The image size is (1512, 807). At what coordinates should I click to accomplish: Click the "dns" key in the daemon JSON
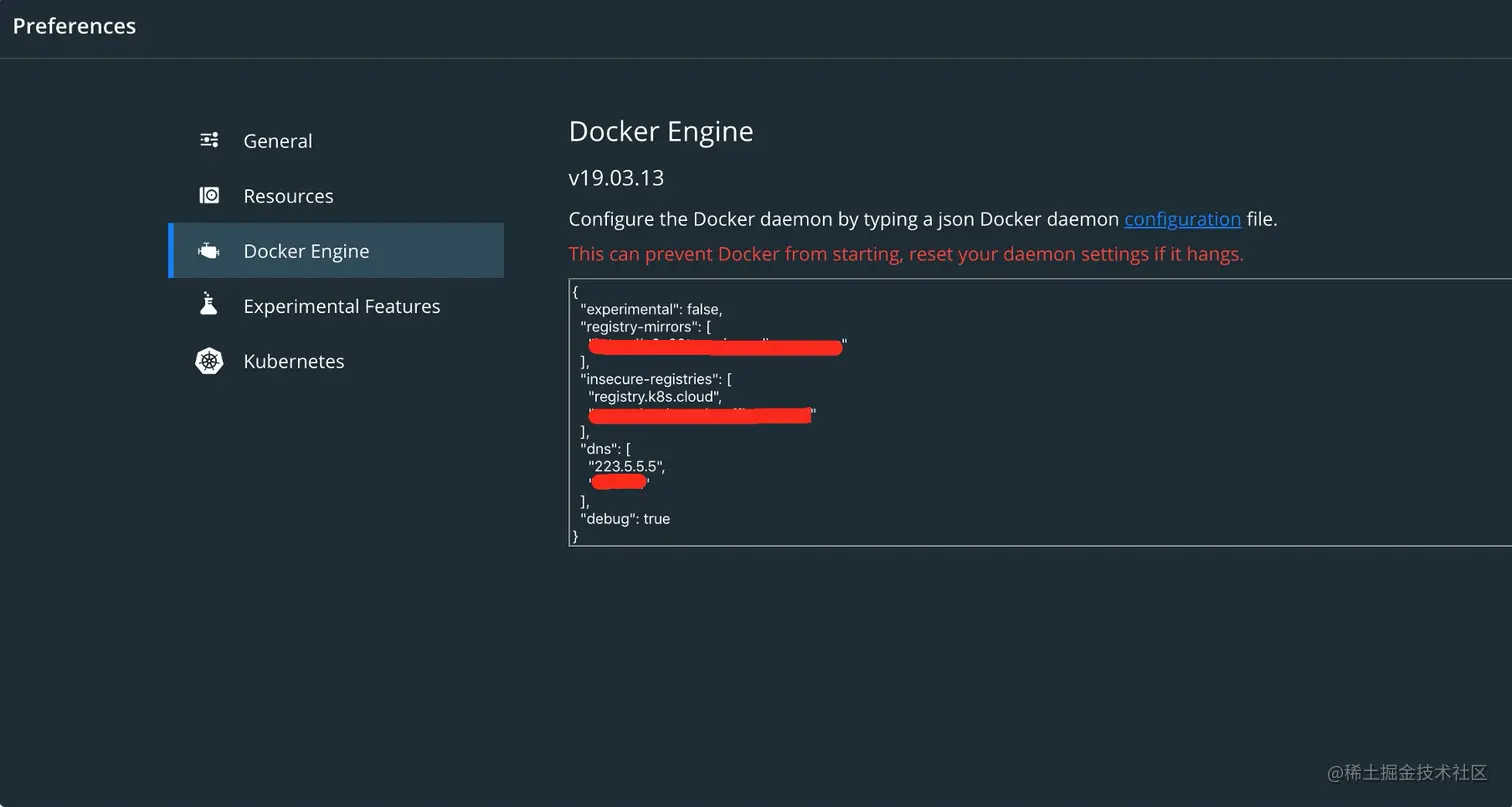click(599, 449)
